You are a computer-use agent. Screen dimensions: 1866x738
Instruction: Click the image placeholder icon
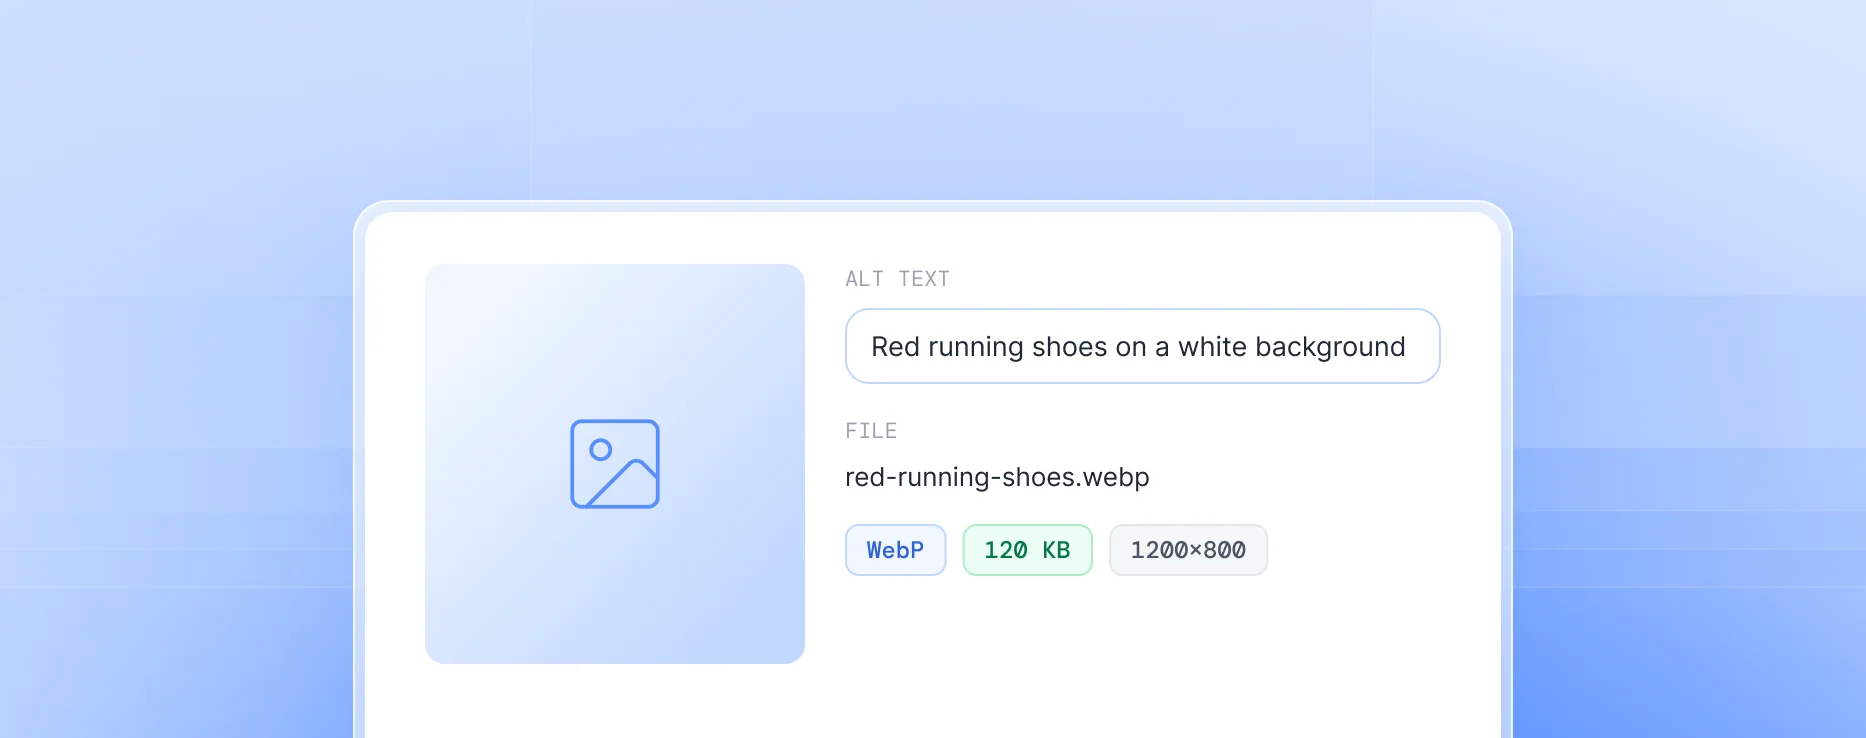(x=615, y=464)
